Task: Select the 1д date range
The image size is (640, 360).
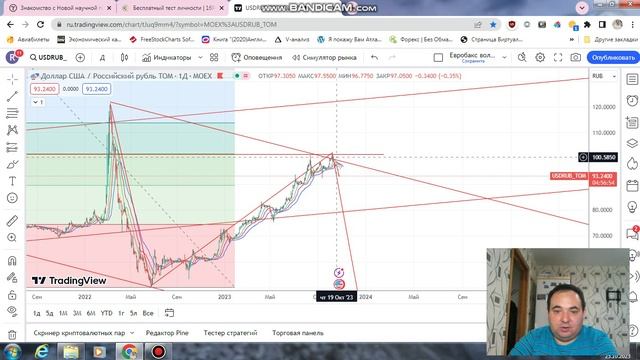Action: coord(36,313)
